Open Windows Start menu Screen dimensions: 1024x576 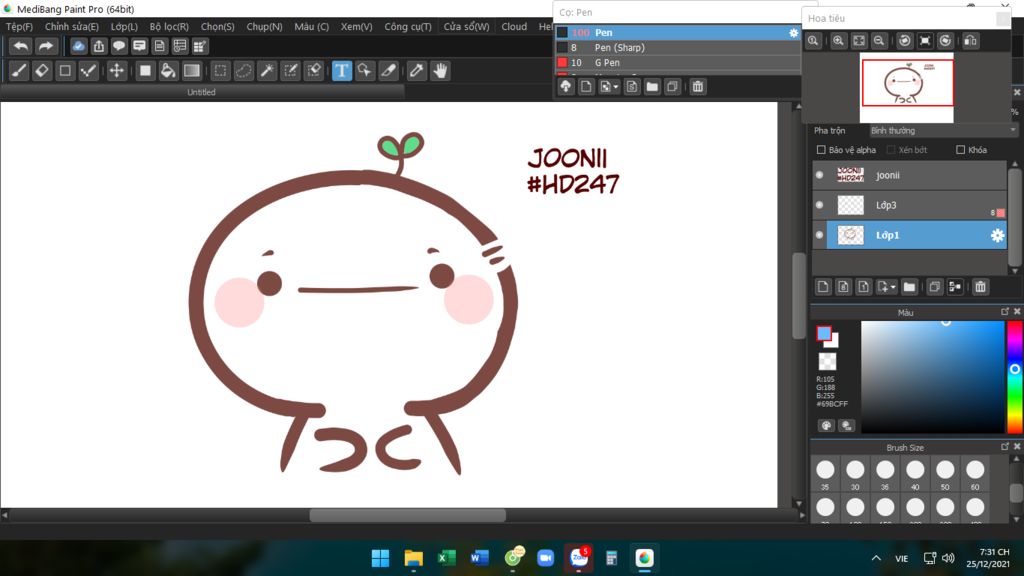point(380,558)
